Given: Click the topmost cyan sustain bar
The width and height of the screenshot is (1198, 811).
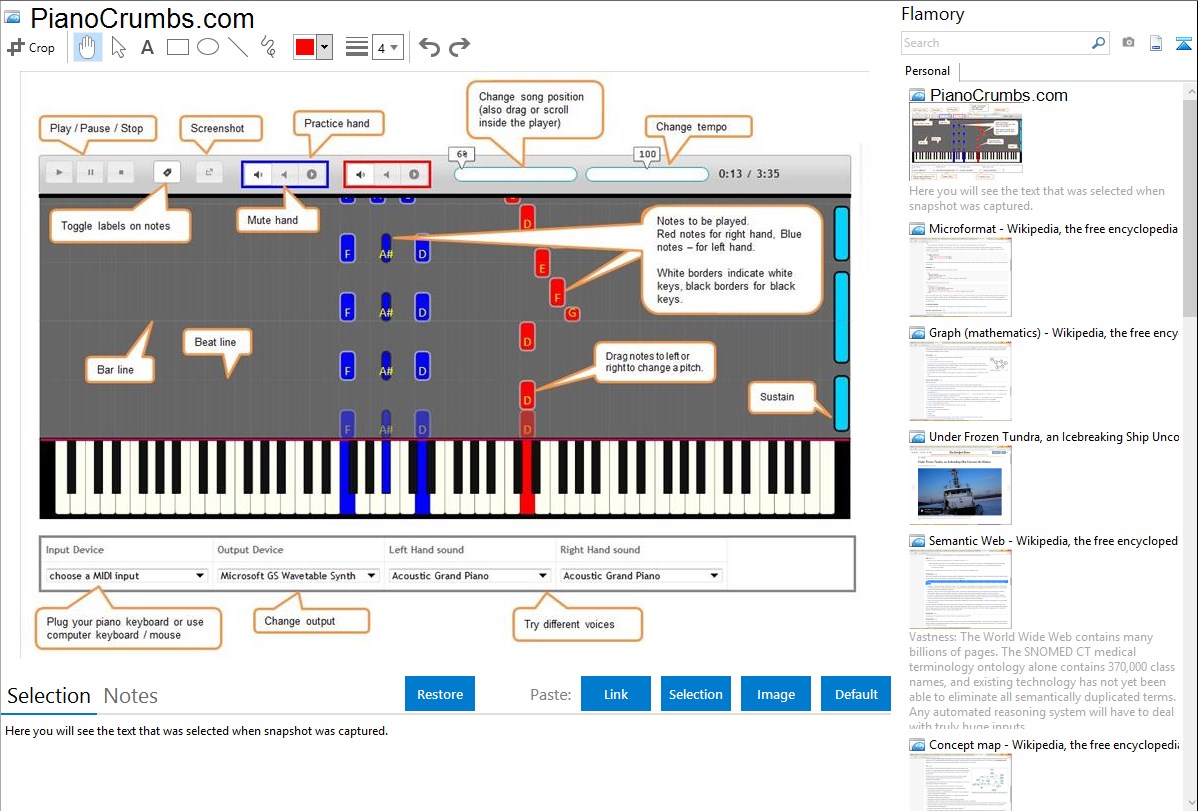Looking at the screenshot, I should pos(841,234).
